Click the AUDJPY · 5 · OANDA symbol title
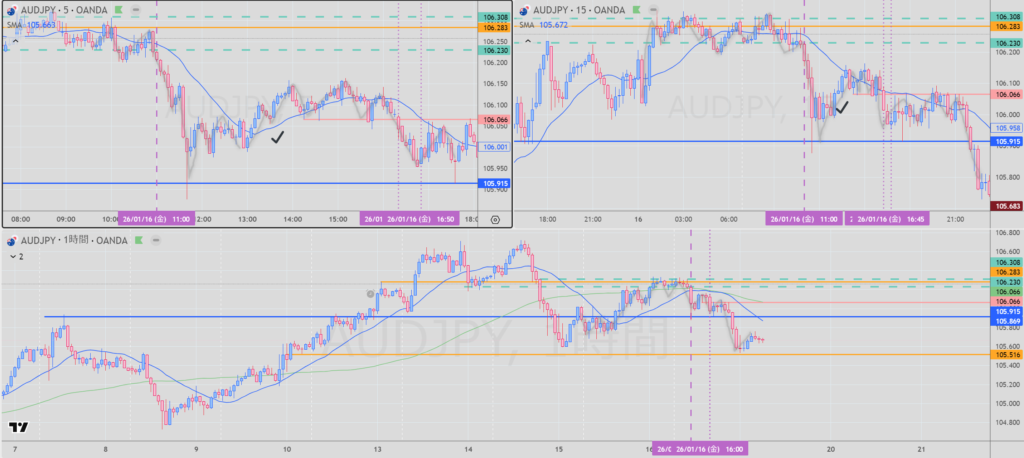The height and width of the screenshot is (458, 1024). pyautogui.click(x=65, y=9)
